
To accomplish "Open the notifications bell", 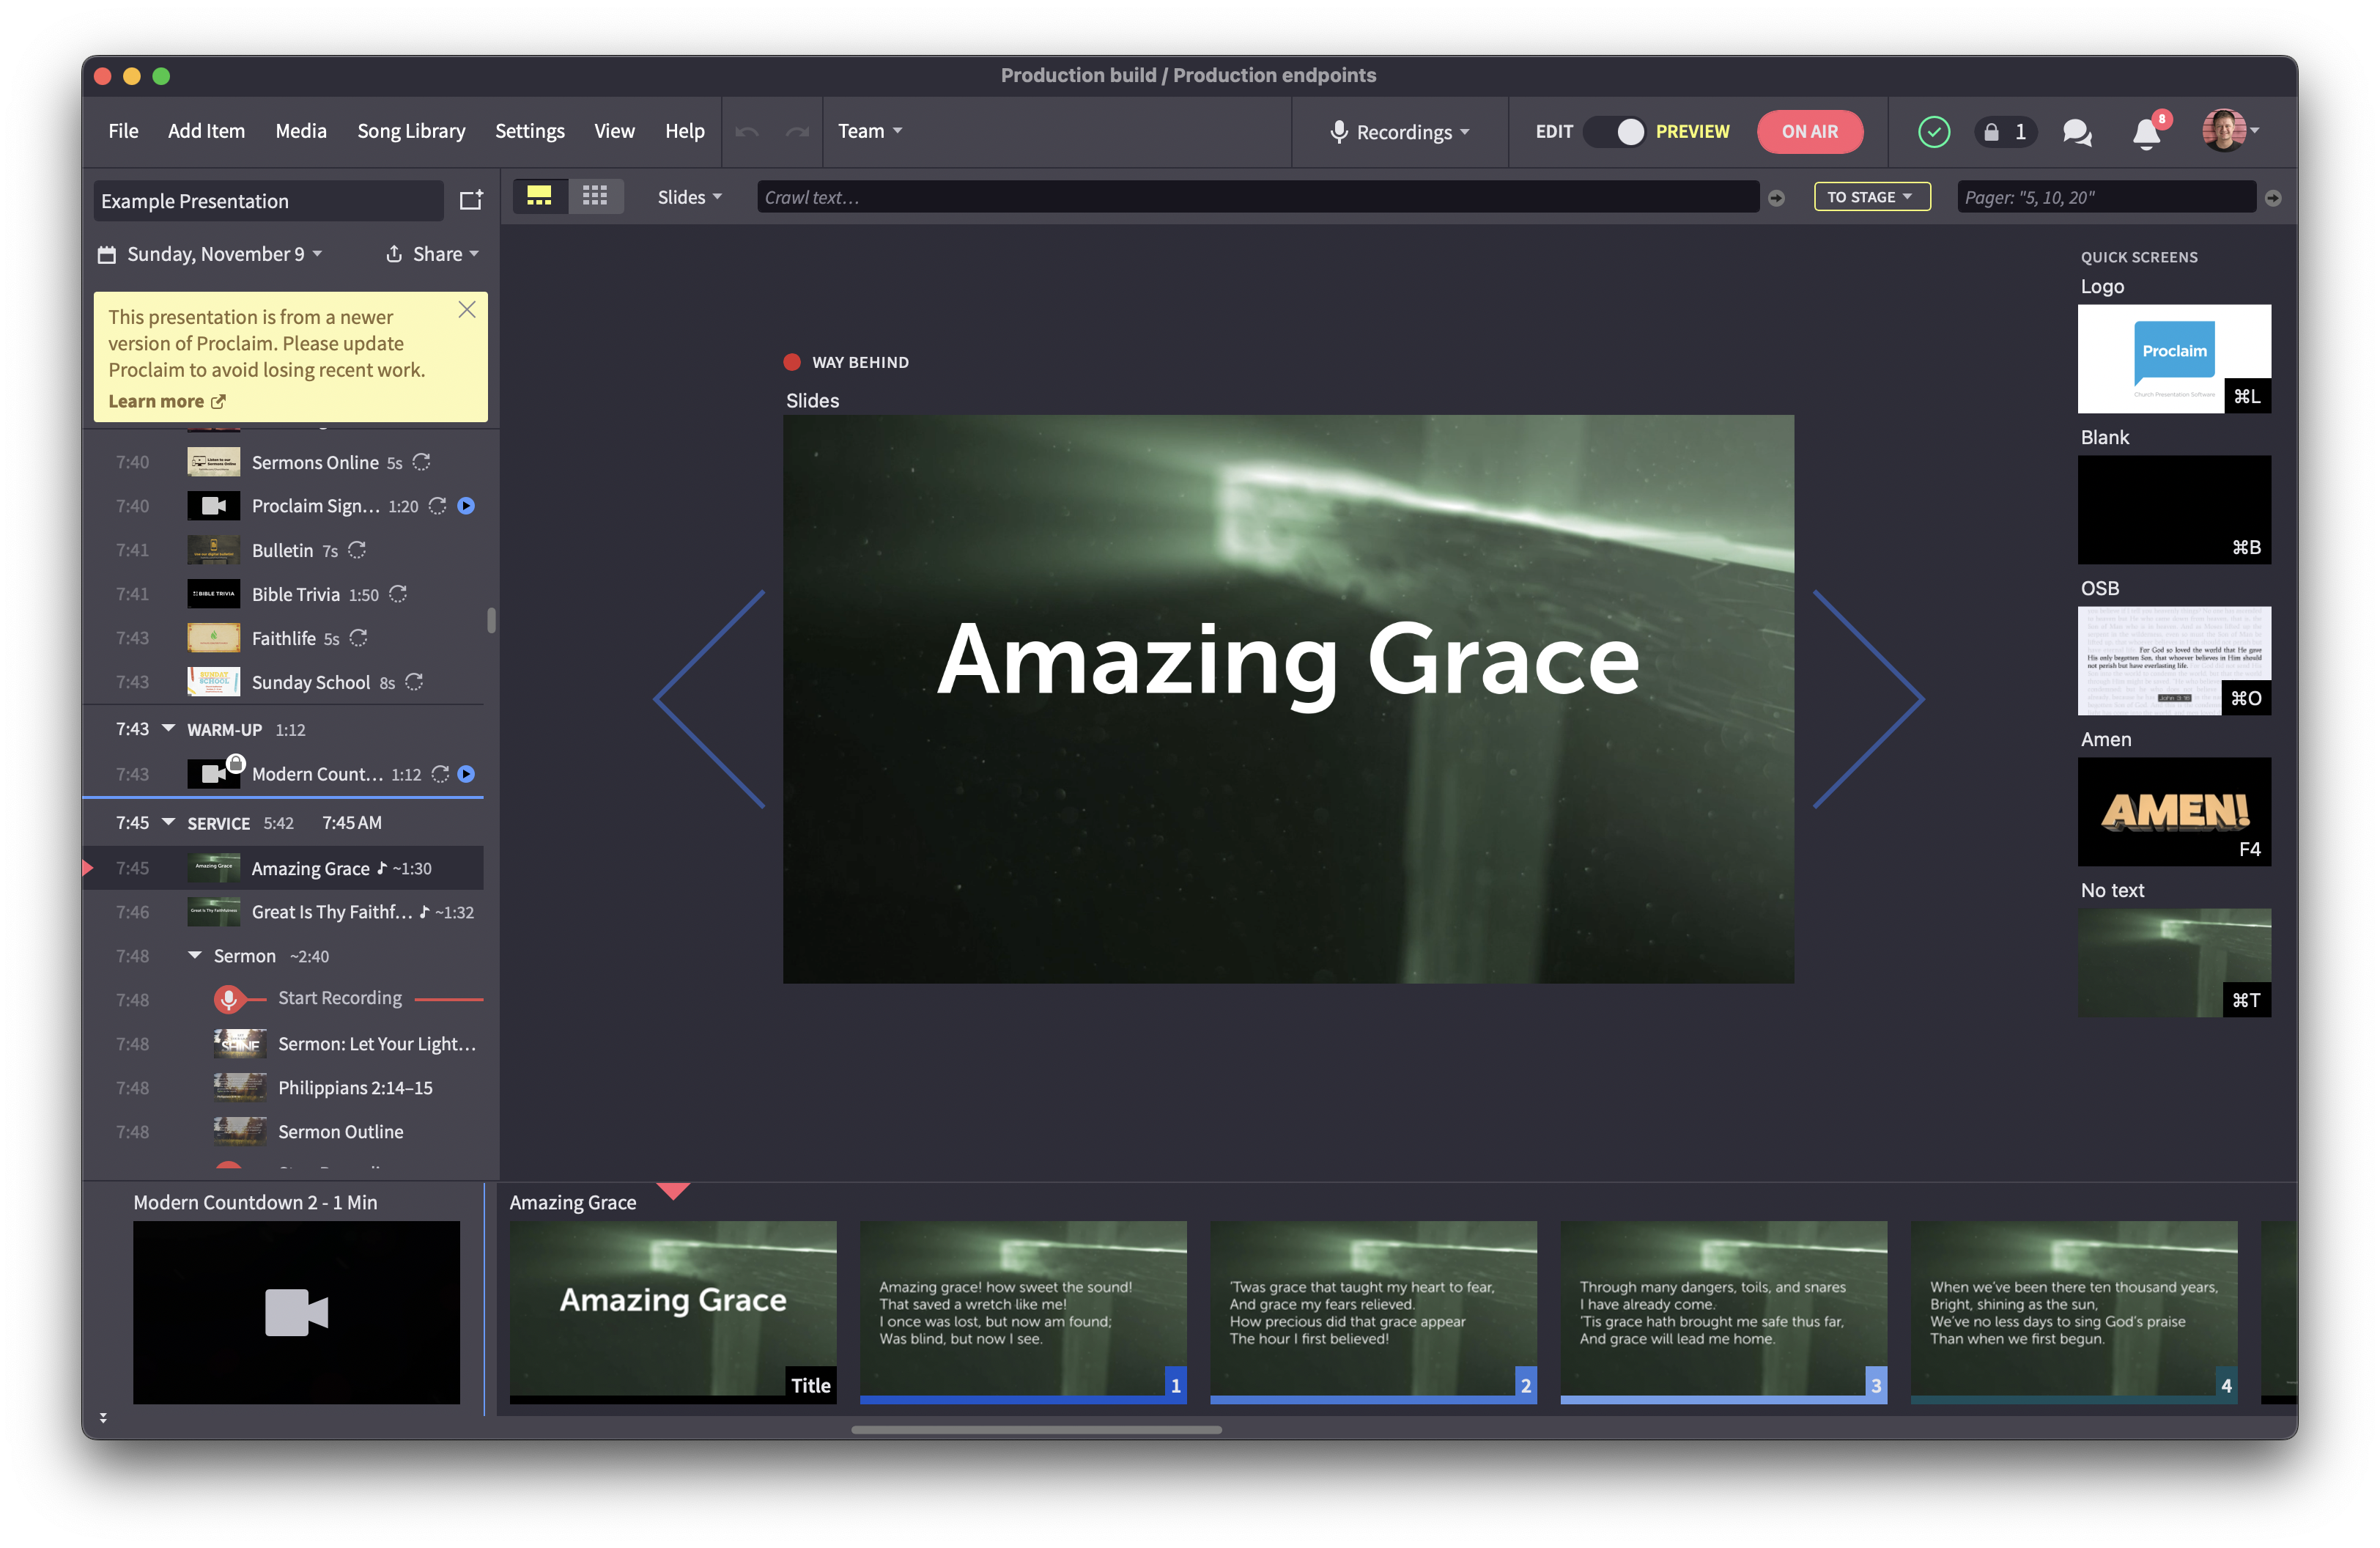I will (2146, 133).
